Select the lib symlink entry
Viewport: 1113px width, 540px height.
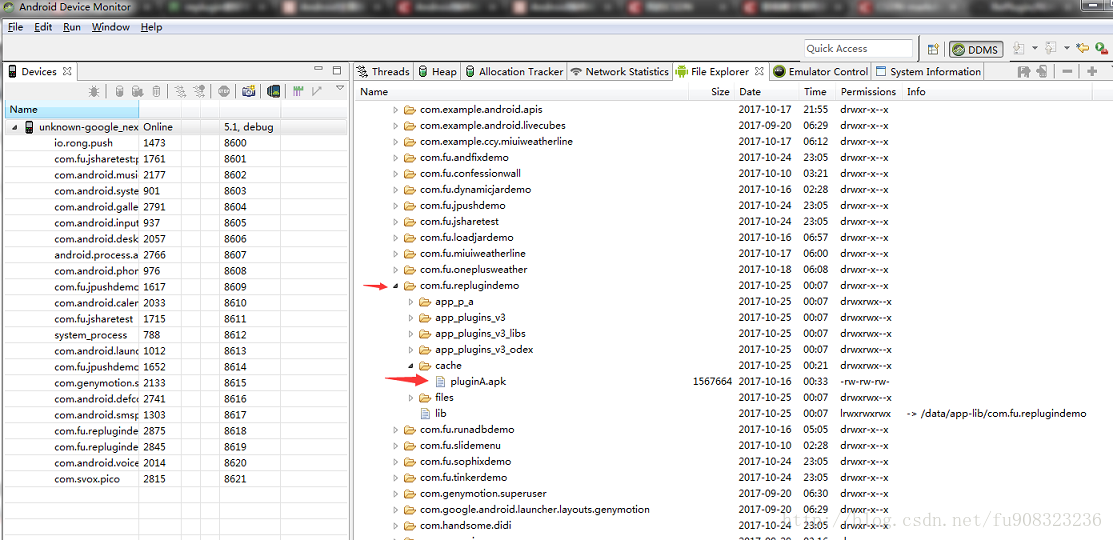tap(441, 413)
